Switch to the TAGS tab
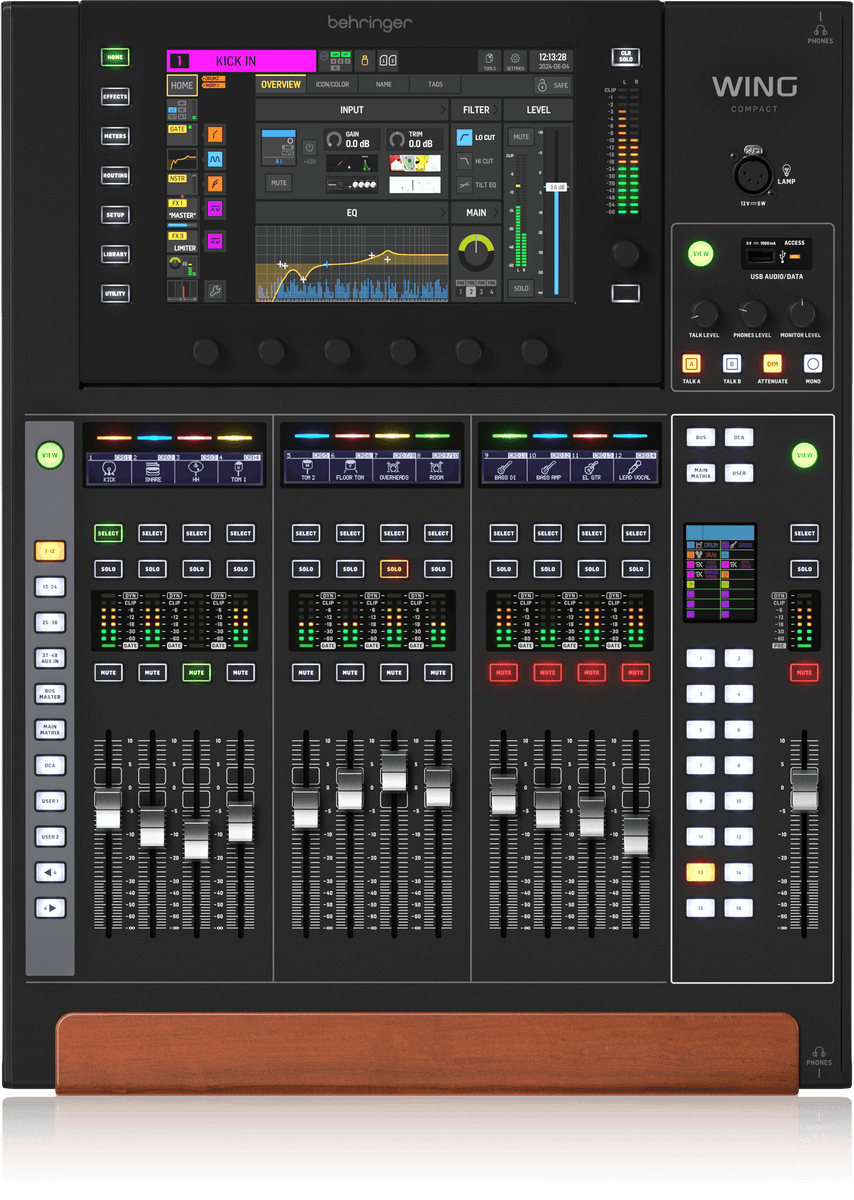Viewport: 854px width, 1200px height. tap(435, 85)
